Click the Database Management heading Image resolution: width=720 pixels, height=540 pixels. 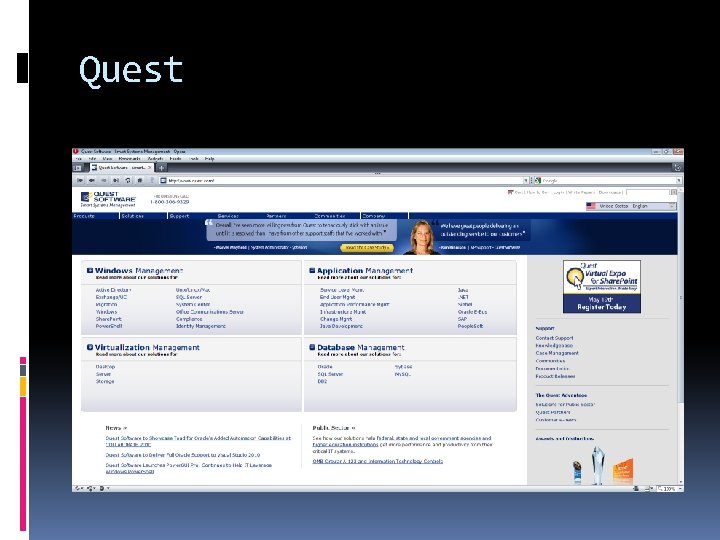click(360, 348)
